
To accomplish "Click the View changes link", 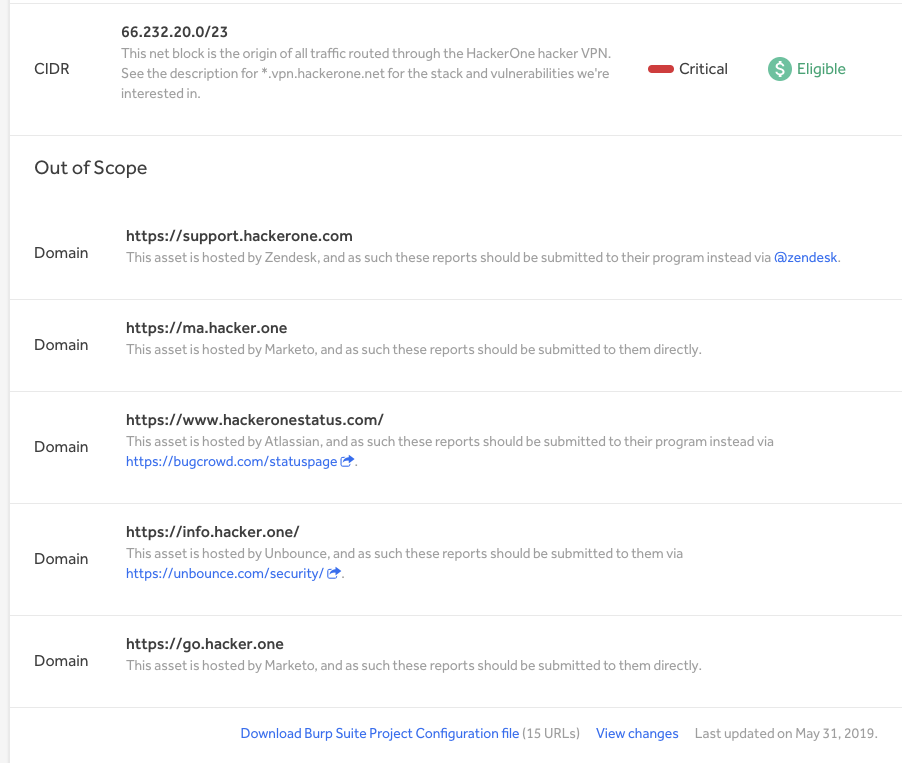I will tap(637, 734).
